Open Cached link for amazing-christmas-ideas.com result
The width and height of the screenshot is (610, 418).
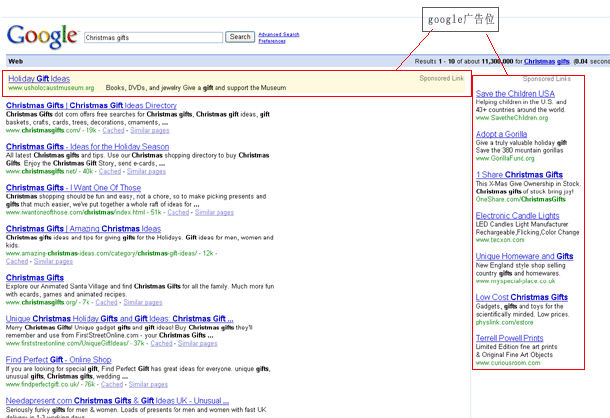click(17, 262)
